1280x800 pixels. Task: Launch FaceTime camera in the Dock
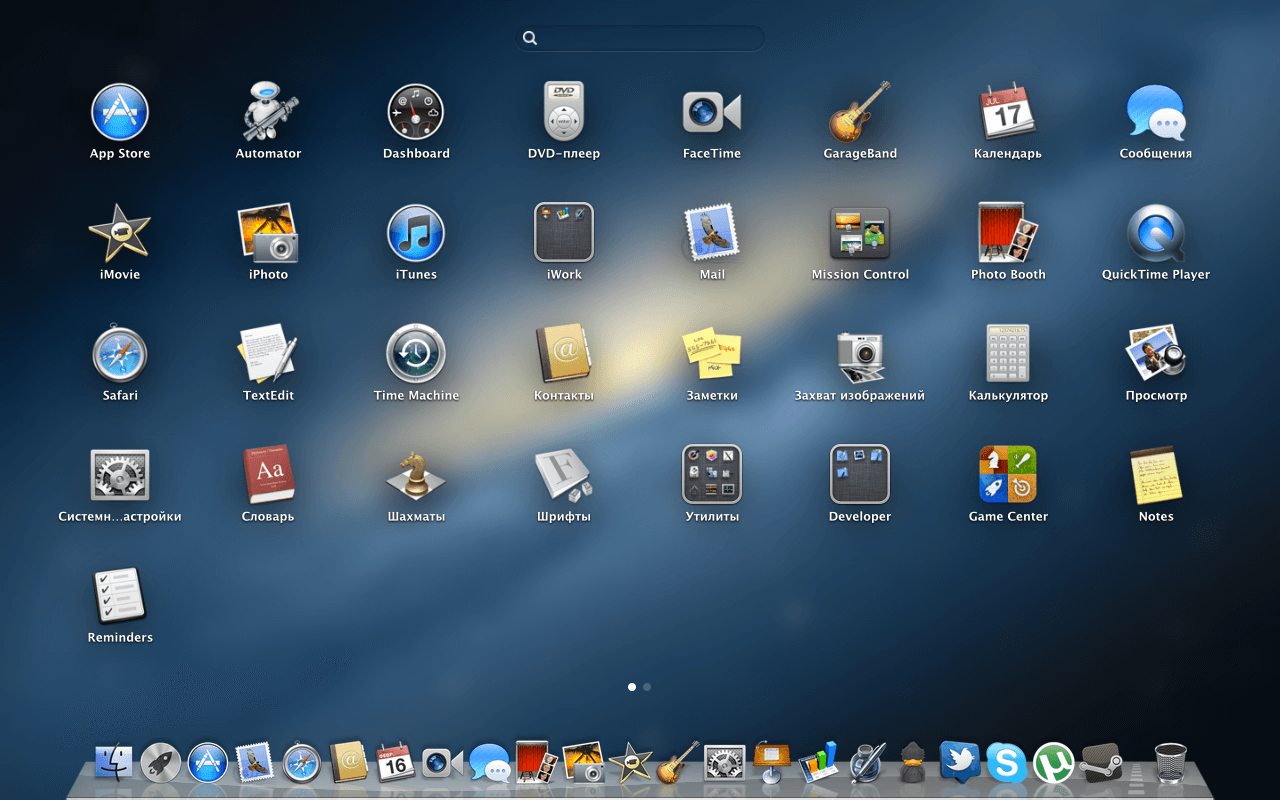442,763
